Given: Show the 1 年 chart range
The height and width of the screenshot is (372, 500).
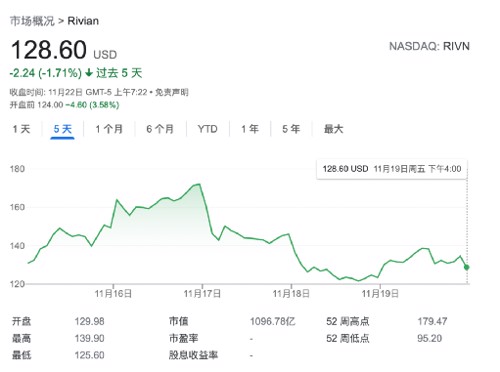Looking at the screenshot, I should point(250,129).
